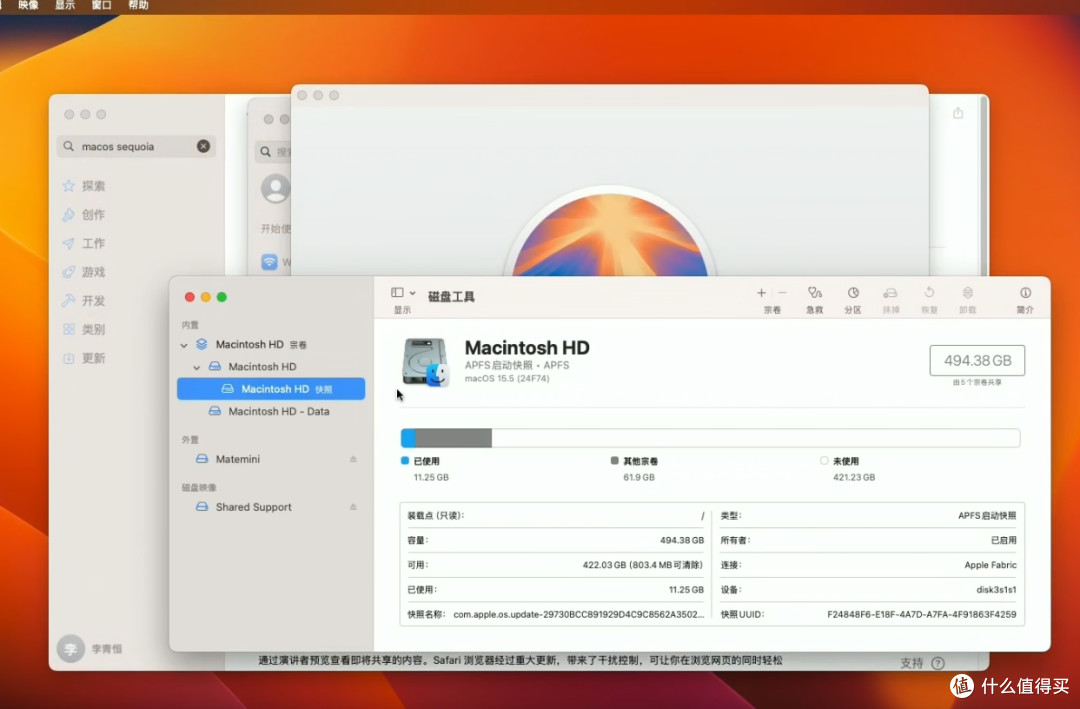Click the user avatar in System Settings window
The width and height of the screenshot is (1080, 709).
(276, 189)
